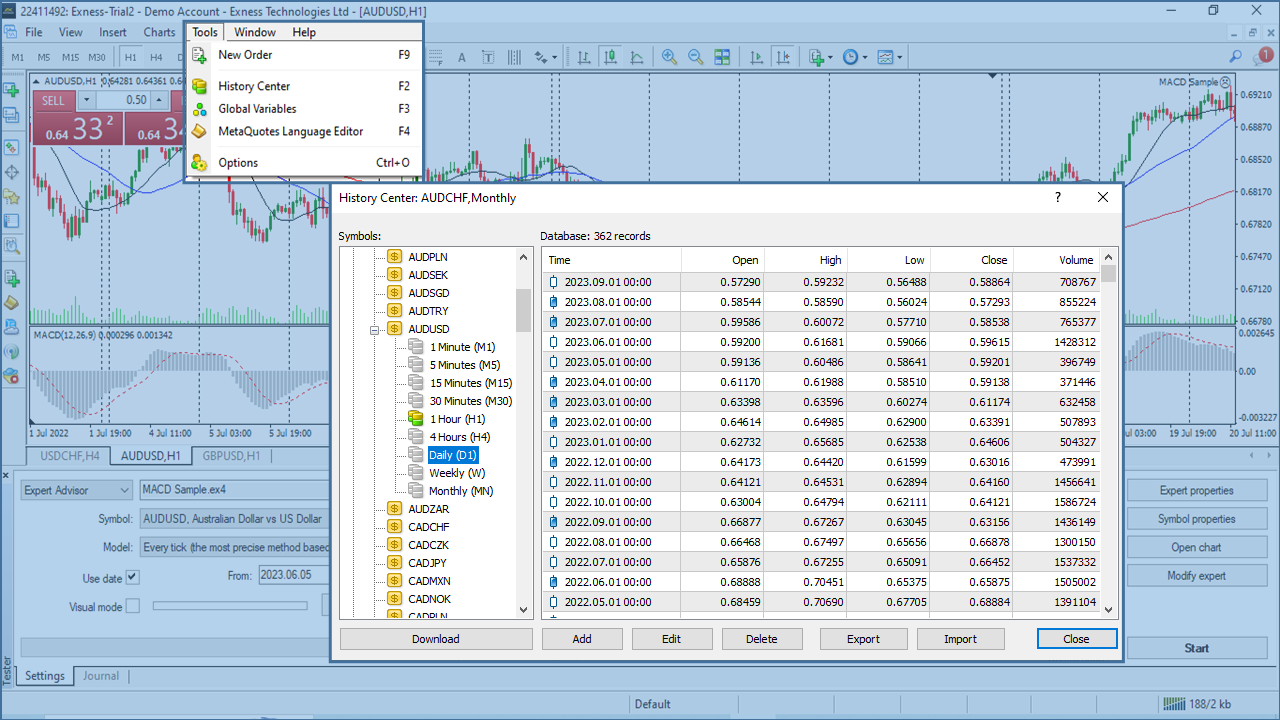Select the candlestick chart type icon

[609, 57]
